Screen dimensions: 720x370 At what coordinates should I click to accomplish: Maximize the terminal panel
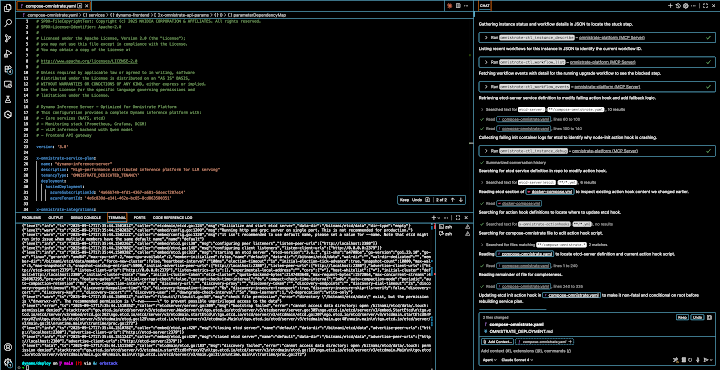point(458,217)
